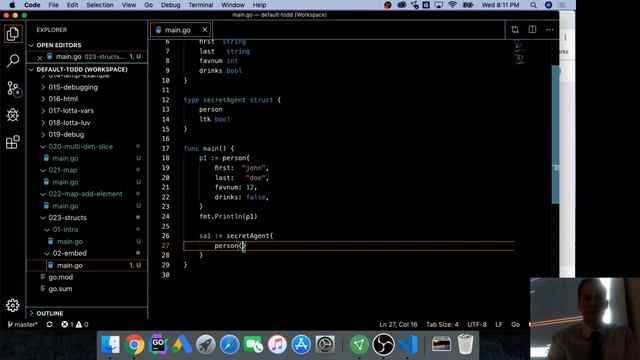The width and height of the screenshot is (640, 360).
Task: Open the Extensions view
Action: coord(13,142)
